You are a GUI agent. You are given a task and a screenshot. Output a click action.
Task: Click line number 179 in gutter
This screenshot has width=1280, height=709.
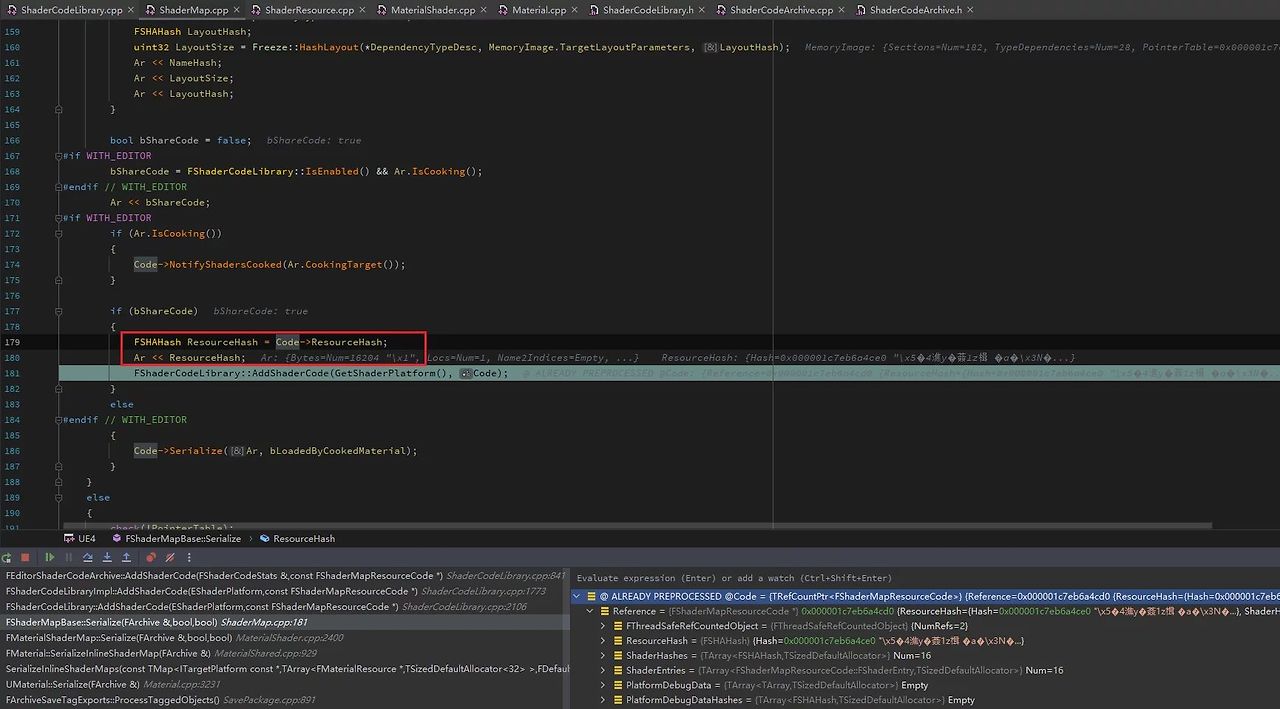(12, 342)
